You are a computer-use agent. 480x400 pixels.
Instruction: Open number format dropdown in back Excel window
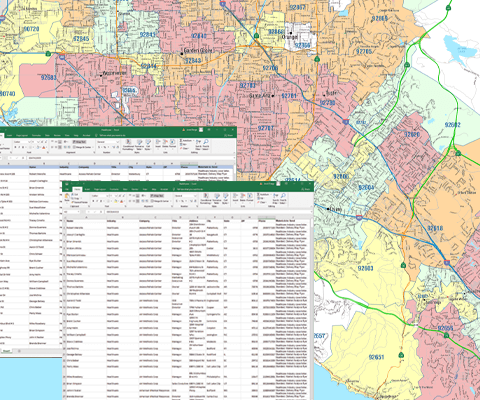[117, 142]
